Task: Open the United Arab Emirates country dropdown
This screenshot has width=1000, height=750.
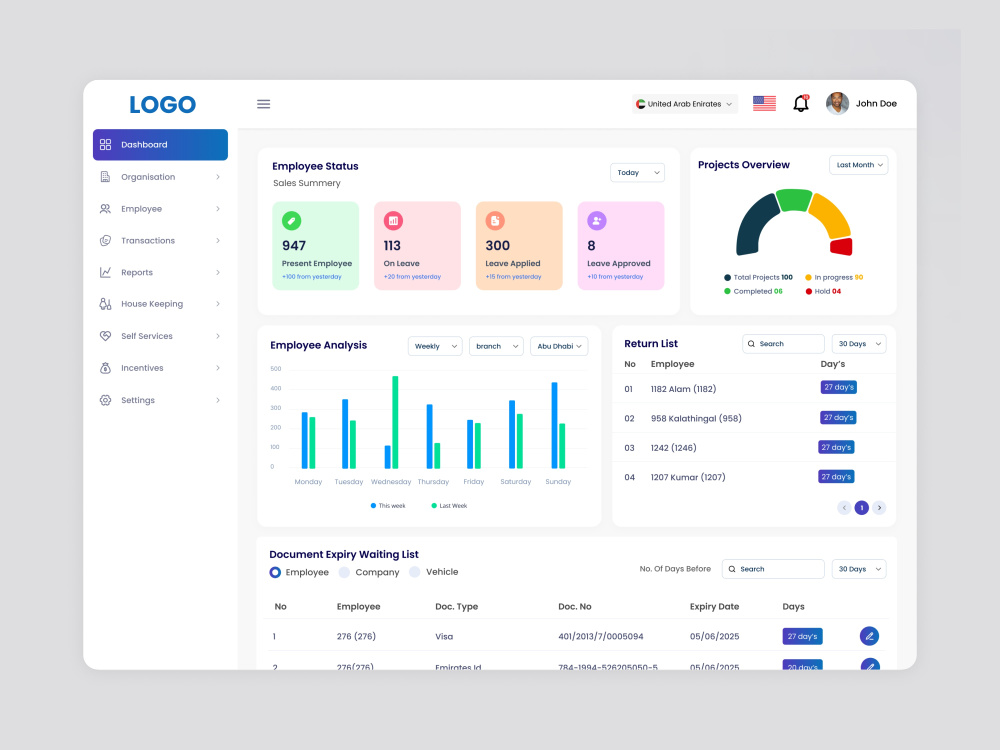Action: click(684, 104)
